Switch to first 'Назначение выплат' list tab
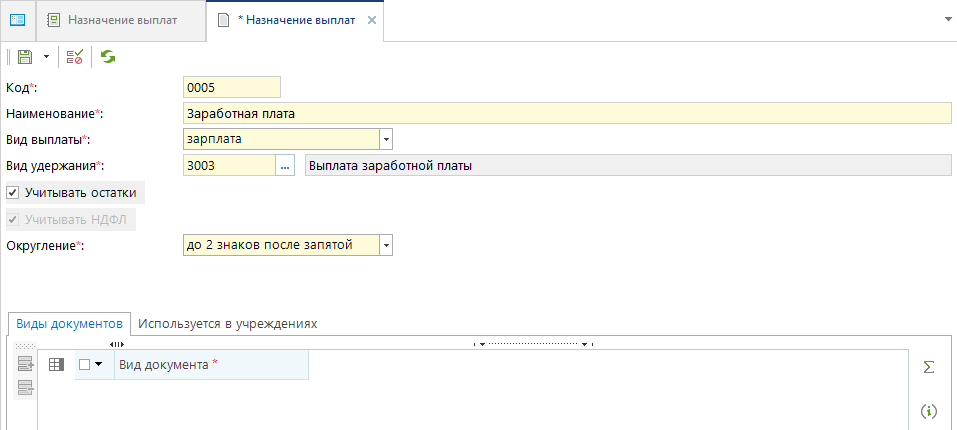Viewport: 957px width, 430px height. [x=120, y=20]
